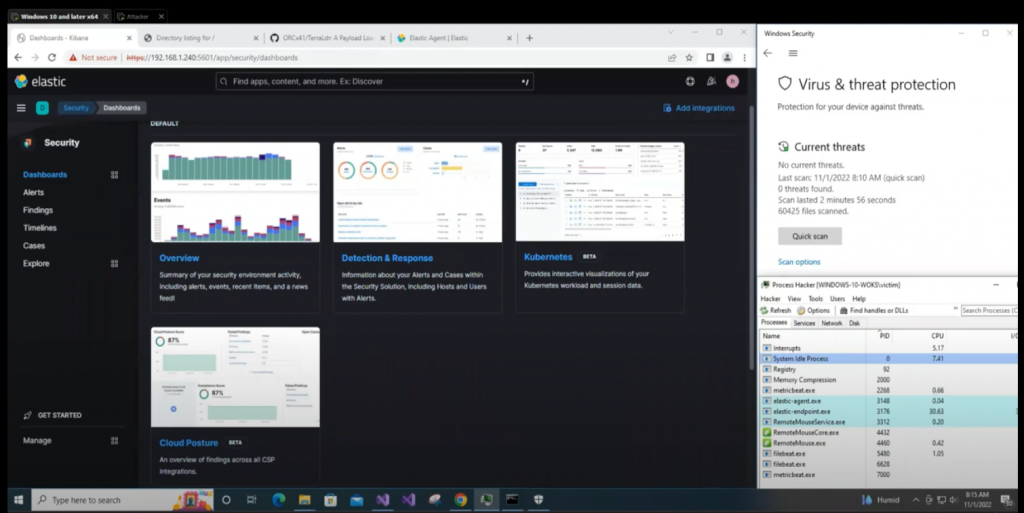
Task: Open Disk tab in Process Hacker
Action: click(x=854, y=323)
